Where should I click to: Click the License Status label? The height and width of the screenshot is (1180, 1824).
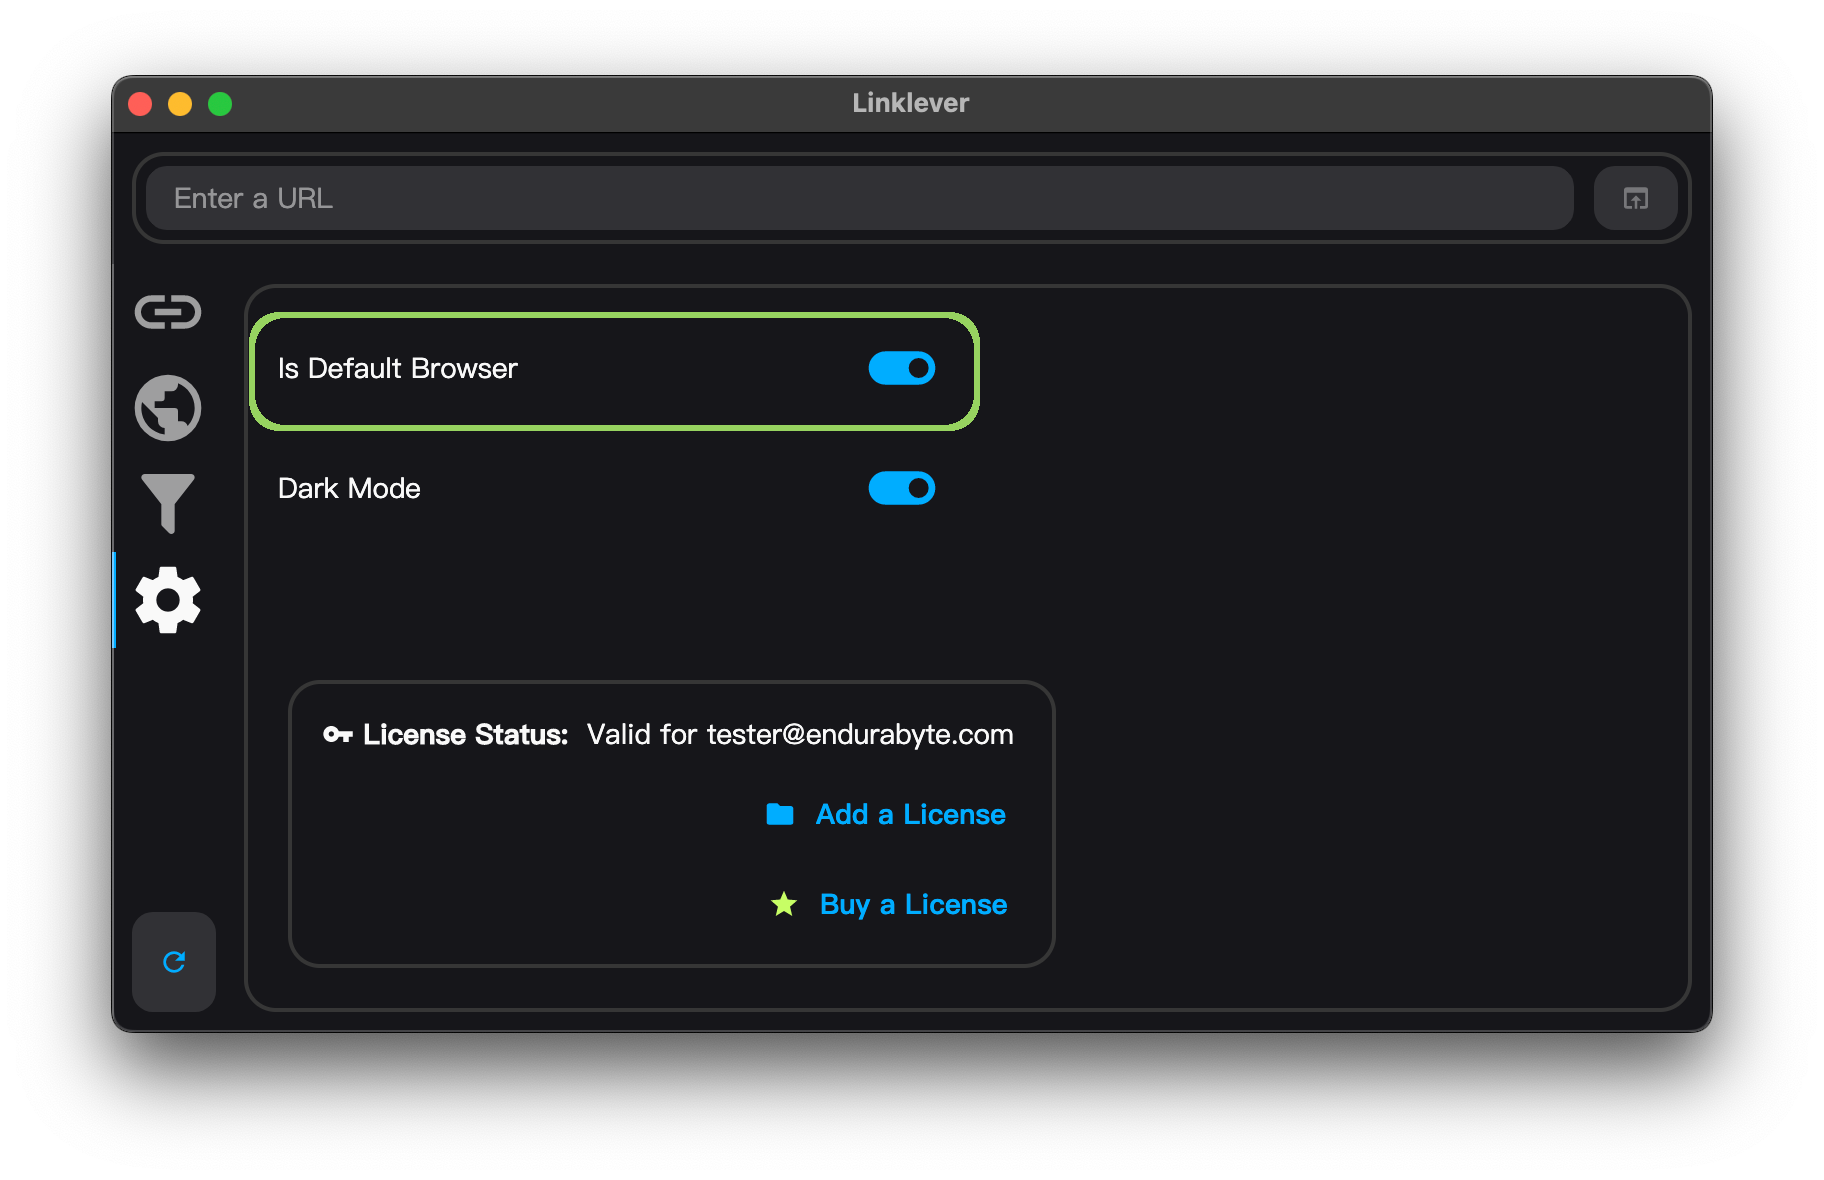[x=465, y=735]
